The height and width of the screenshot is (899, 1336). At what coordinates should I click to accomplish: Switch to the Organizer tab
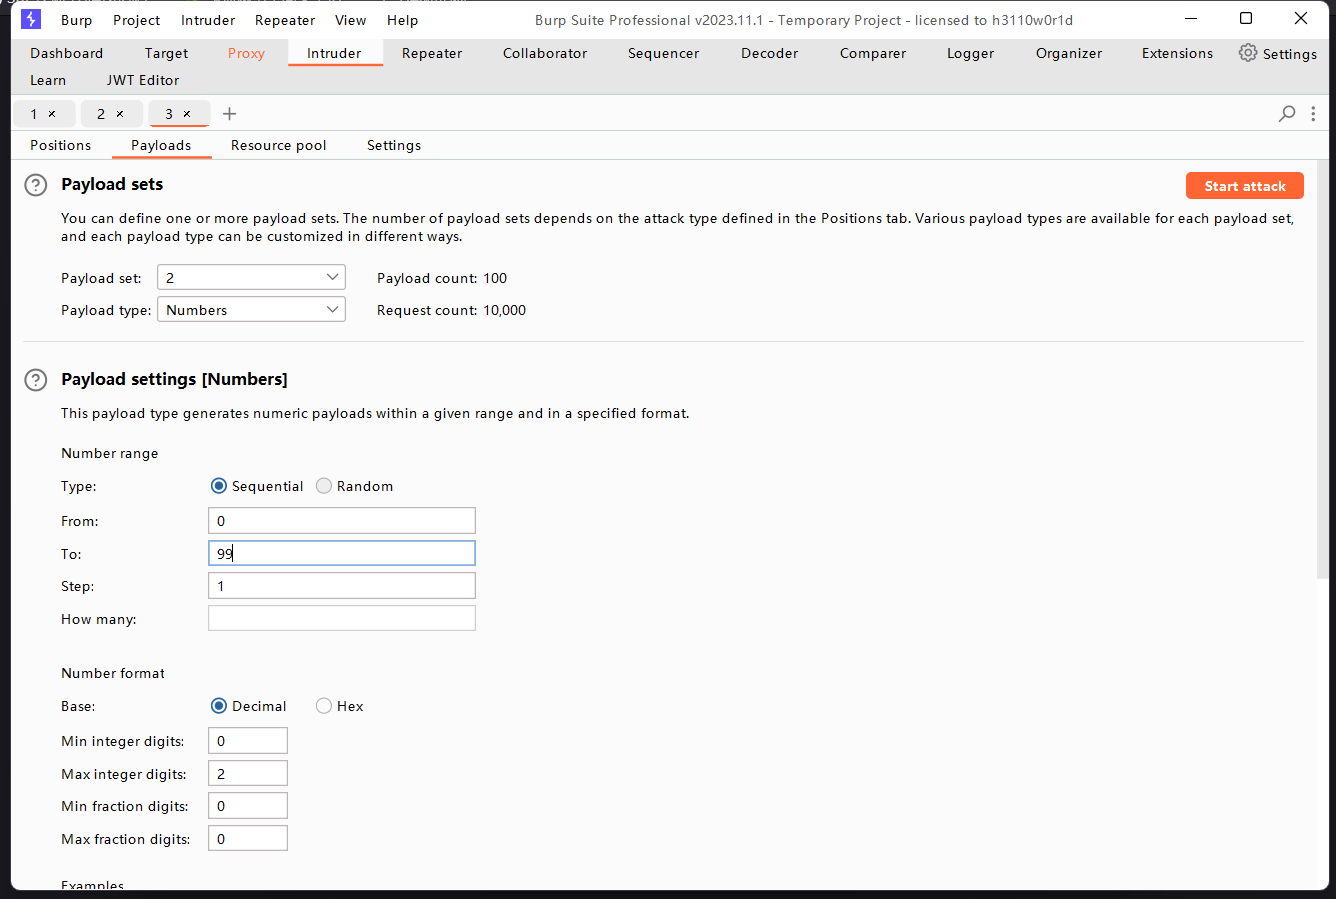tap(1069, 53)
